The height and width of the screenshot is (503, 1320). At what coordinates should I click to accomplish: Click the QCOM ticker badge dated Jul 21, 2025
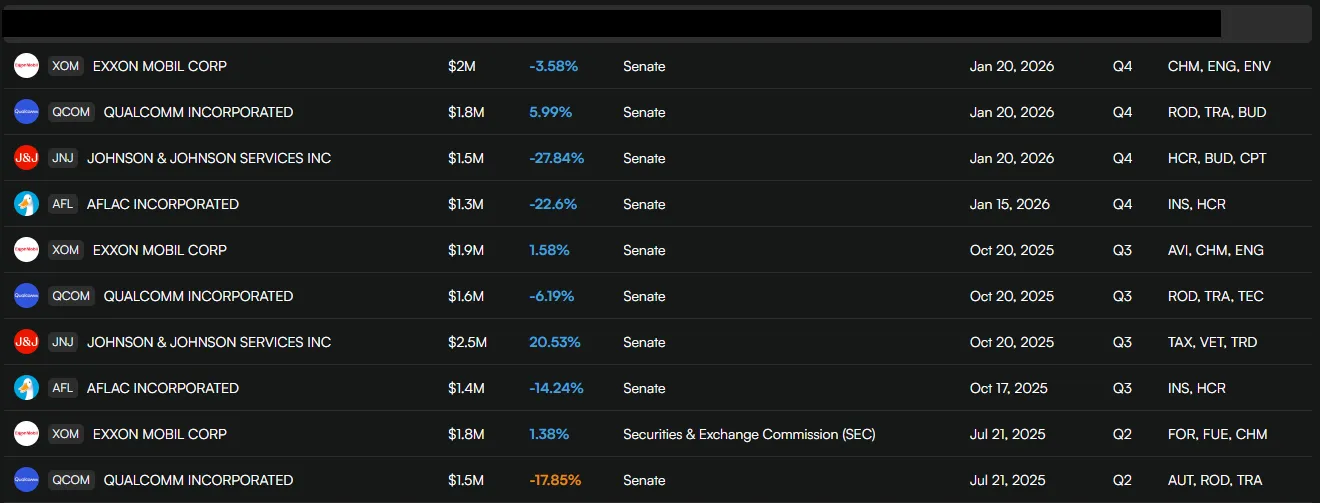coord(71,480)
